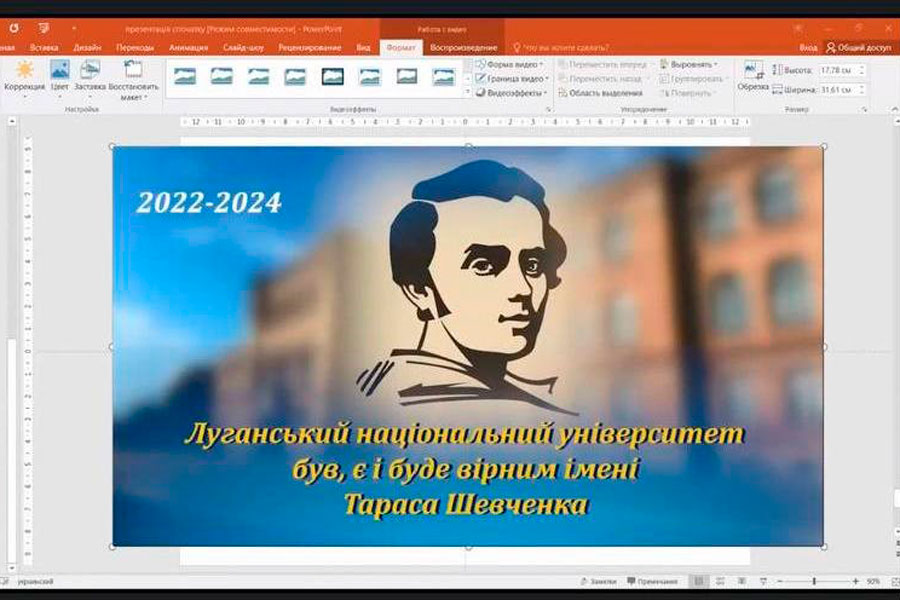
Task: Switch to the Вид (View) tab
Action: tap(363, 48)
